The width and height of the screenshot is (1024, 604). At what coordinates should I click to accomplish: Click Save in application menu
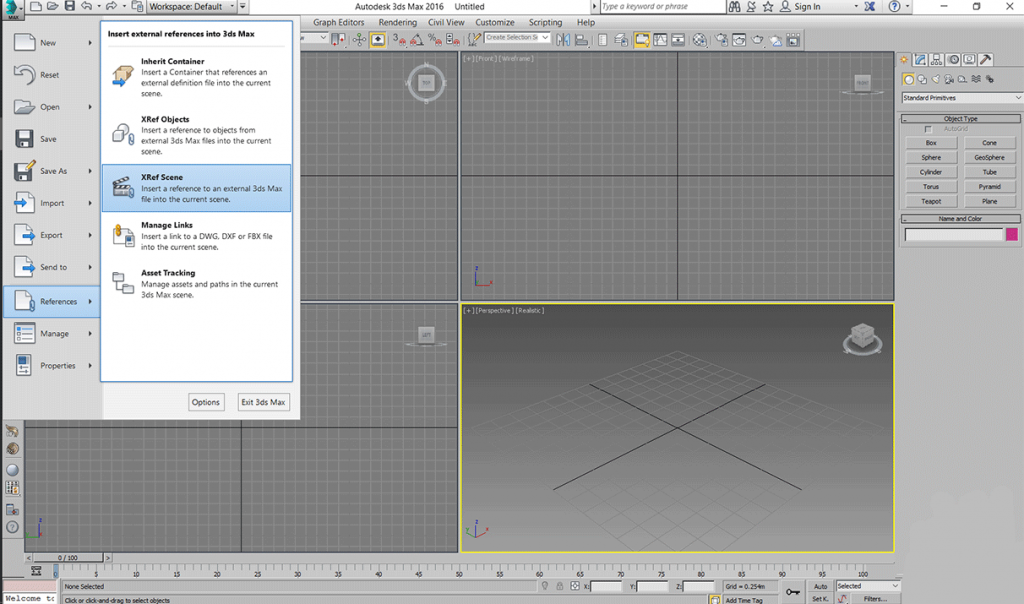click(51, 138)
